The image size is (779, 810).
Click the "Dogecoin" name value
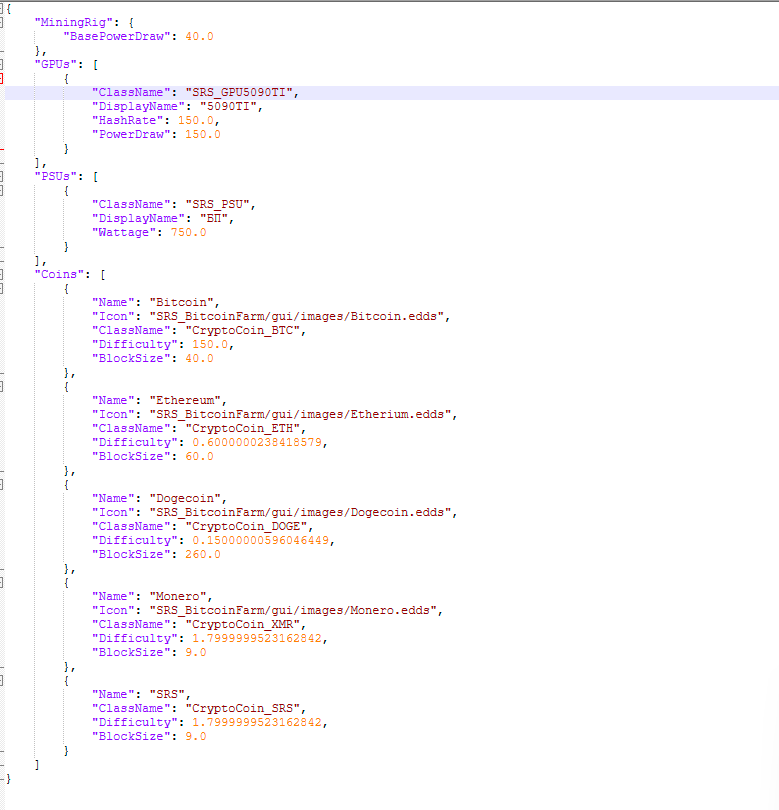pos(185,498)
